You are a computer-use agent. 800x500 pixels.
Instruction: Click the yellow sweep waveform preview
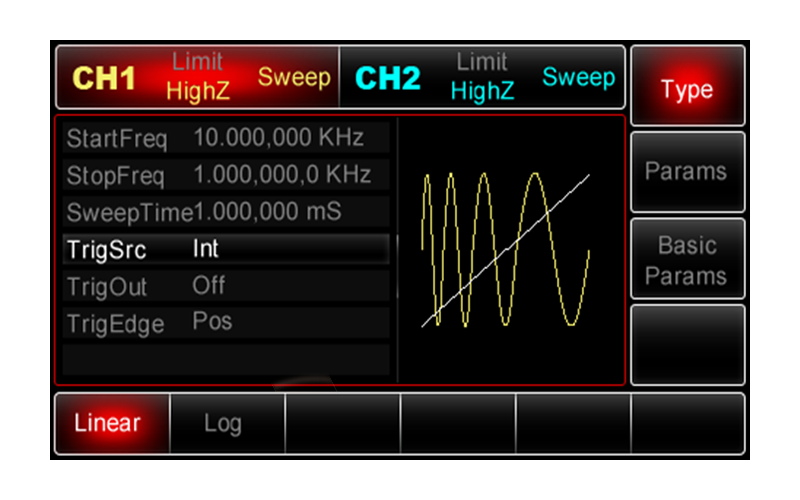pyautogui.click(x=505, y=250)
